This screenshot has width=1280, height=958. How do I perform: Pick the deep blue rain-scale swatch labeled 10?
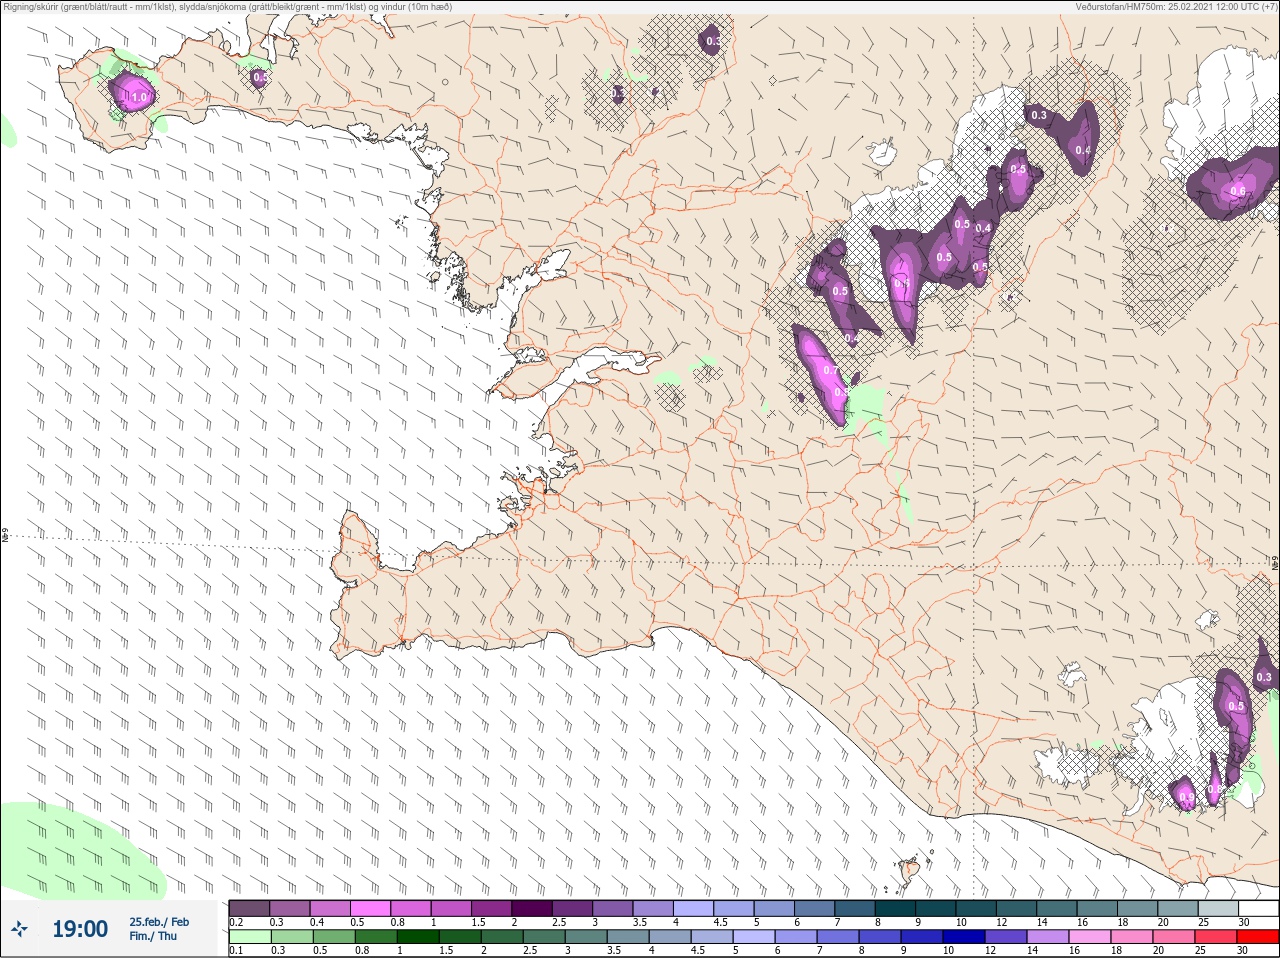point(964,937)
